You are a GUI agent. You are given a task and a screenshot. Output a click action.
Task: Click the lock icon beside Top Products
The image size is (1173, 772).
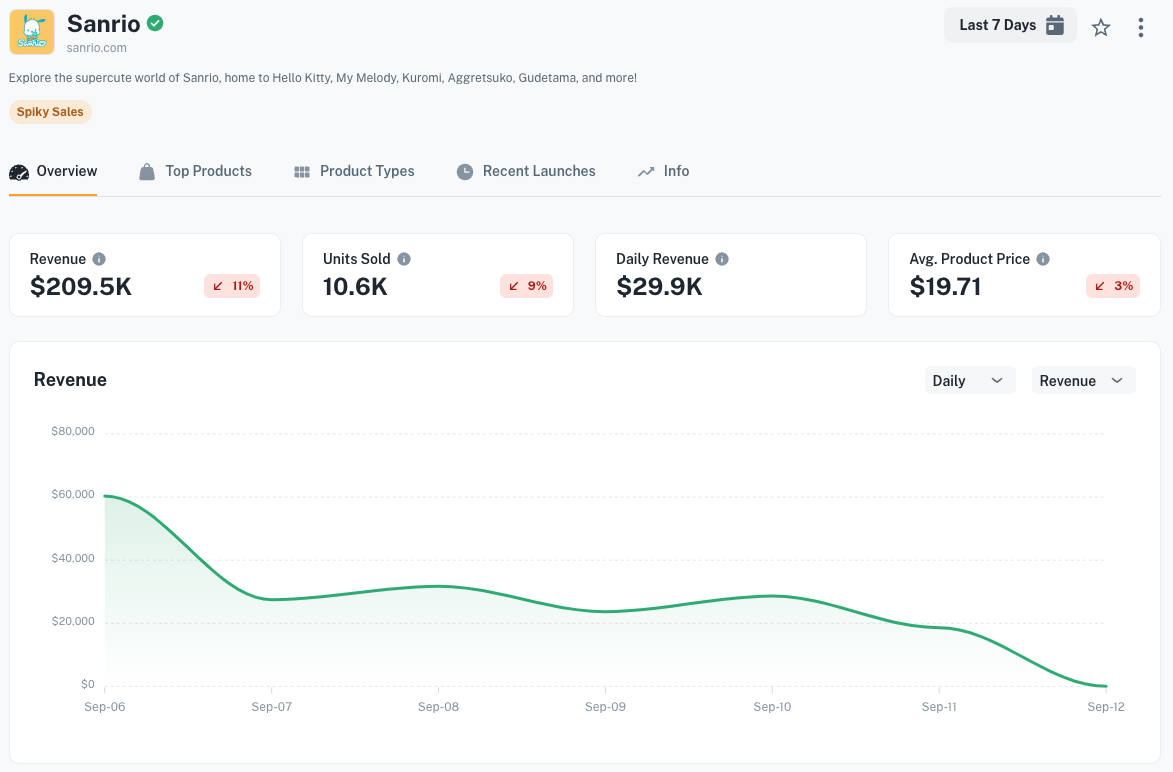point(145,171)
